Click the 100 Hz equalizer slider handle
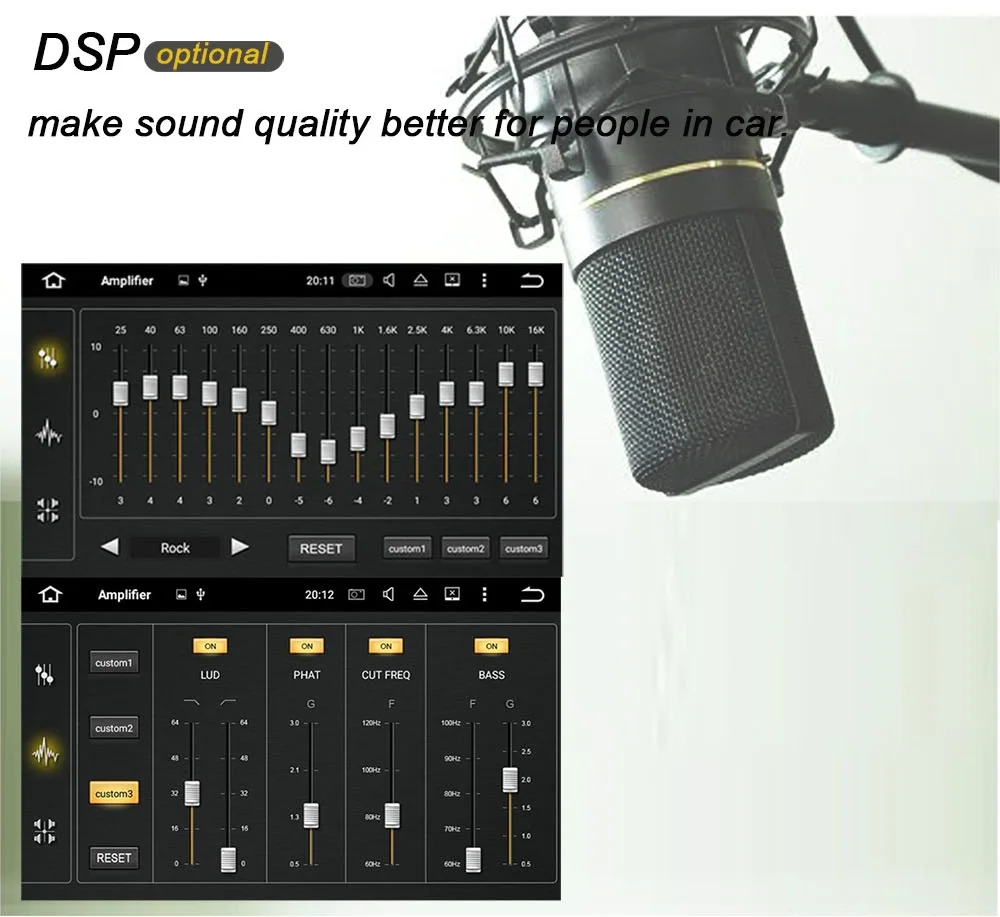This screenshot has width=1000, height=917. tap(210, 393)
